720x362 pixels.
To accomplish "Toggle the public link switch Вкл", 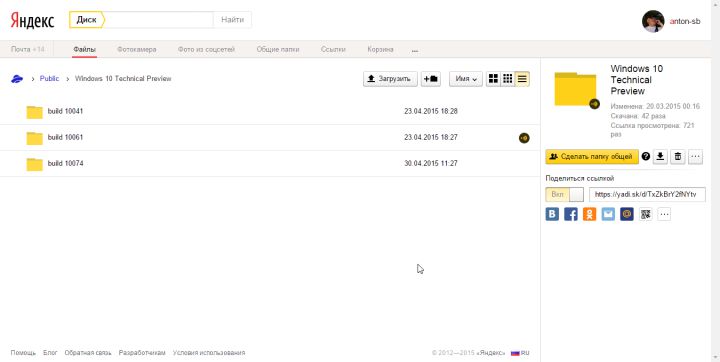I will click(x=564, y=194).
